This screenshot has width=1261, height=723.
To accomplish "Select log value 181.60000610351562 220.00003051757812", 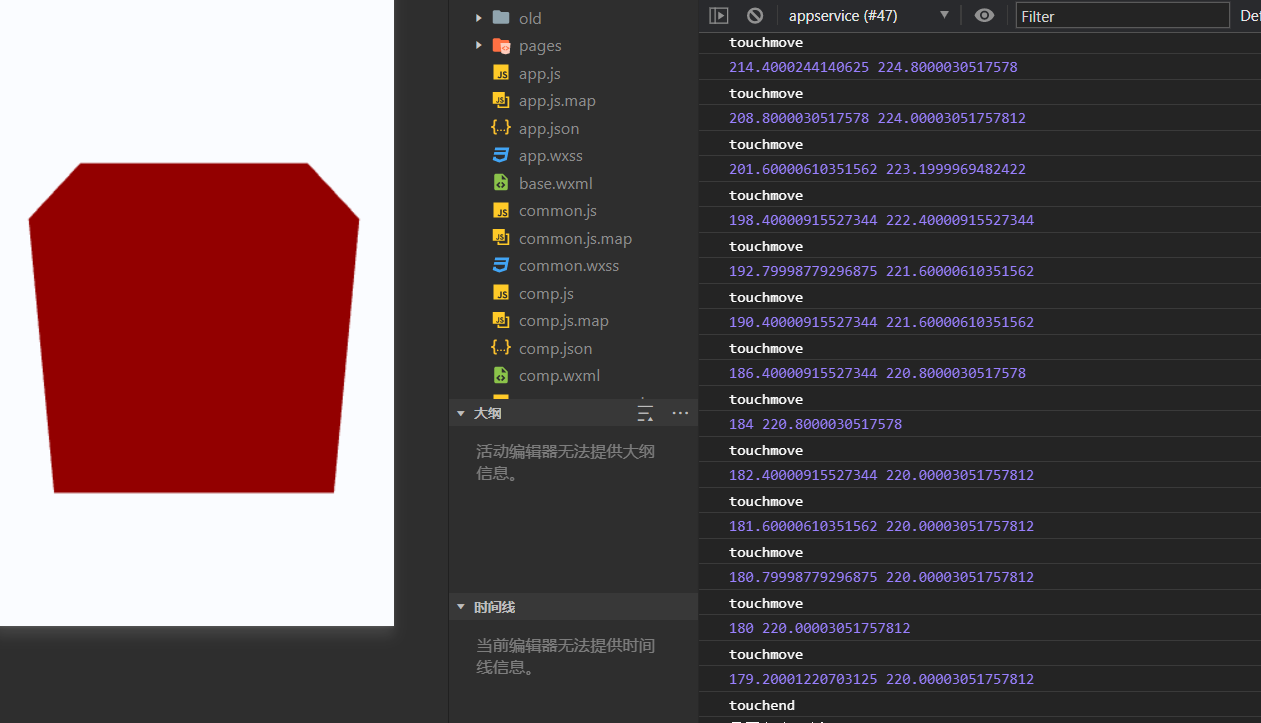I will coord(881,526).
